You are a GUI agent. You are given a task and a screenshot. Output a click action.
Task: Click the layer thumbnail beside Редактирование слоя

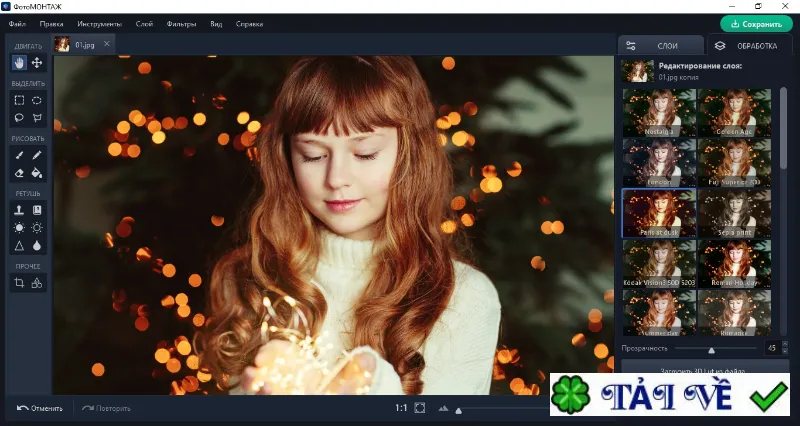637,71
